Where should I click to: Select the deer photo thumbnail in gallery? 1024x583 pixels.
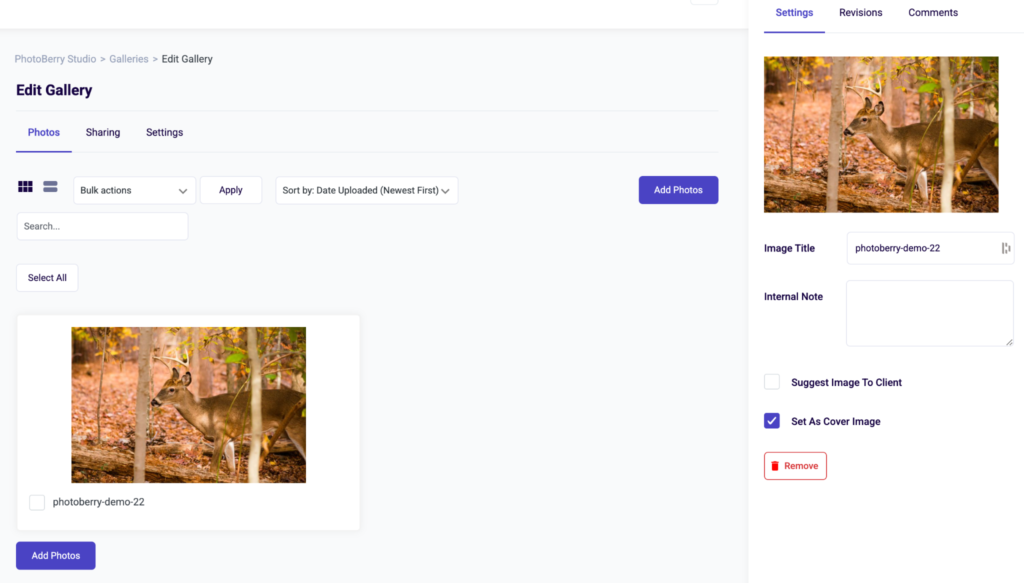188,405
